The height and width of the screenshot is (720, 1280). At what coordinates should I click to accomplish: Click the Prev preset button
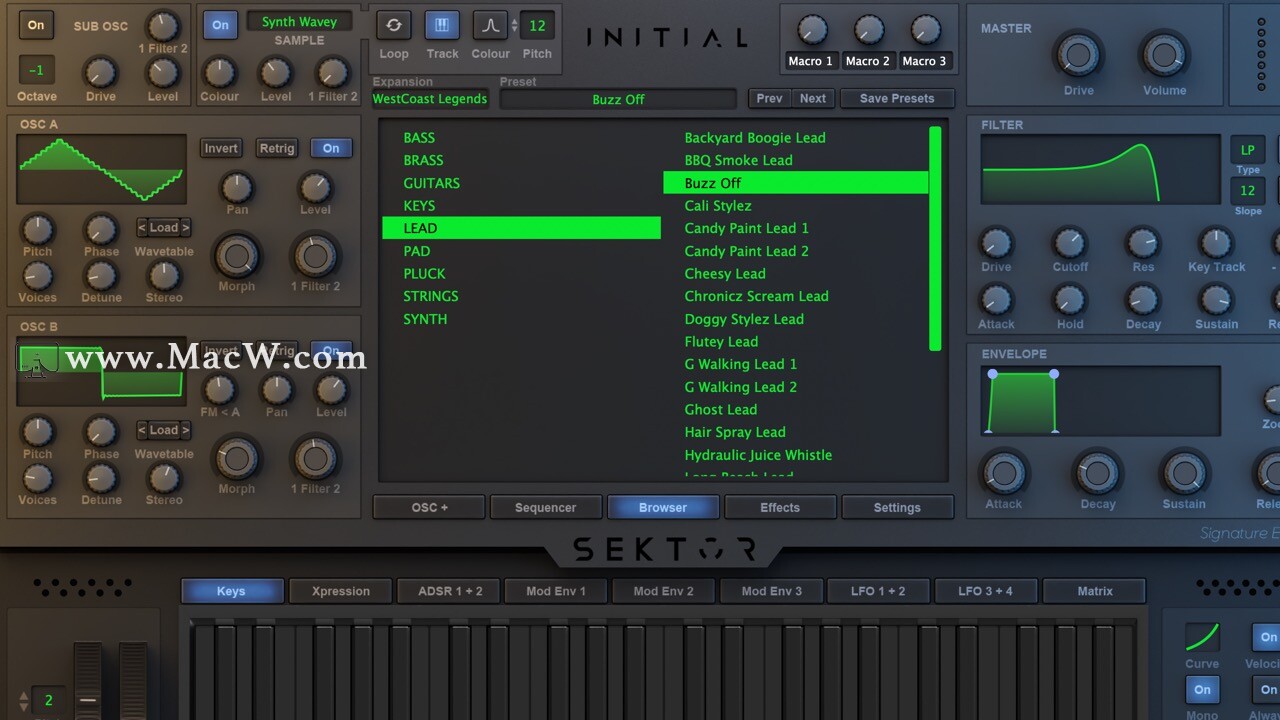pos(770,98)
